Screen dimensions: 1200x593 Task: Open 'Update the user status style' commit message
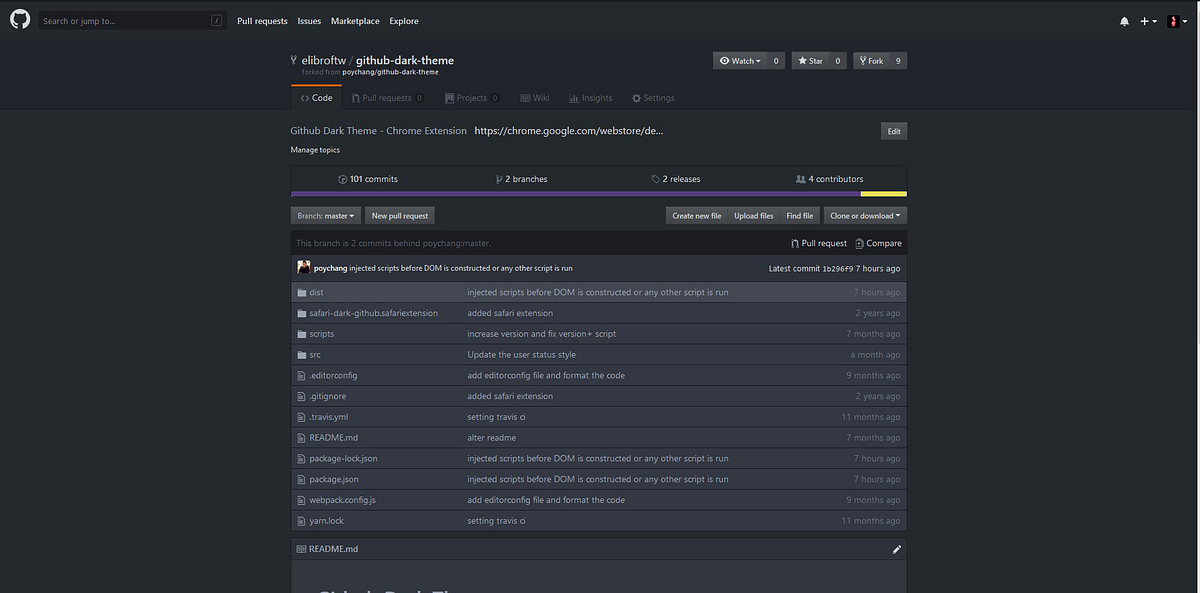click(x=522, y=354)
